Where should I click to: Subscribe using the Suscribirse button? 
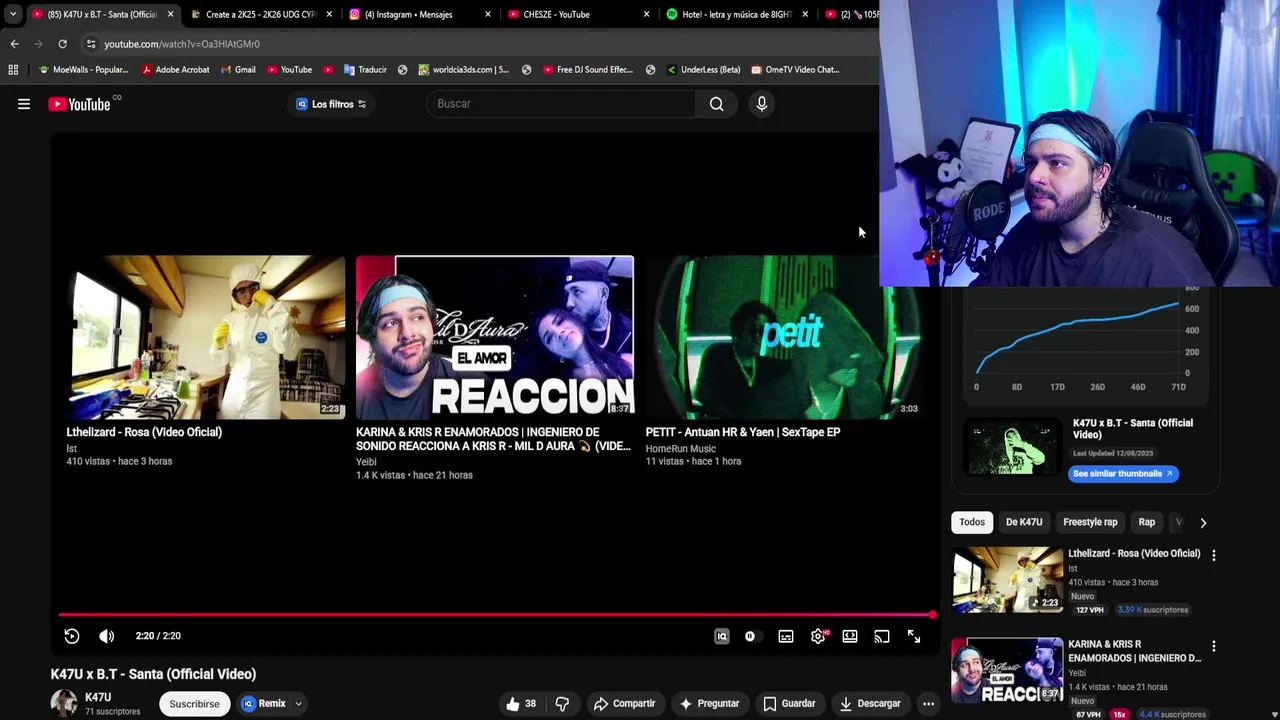coord(194,704)
